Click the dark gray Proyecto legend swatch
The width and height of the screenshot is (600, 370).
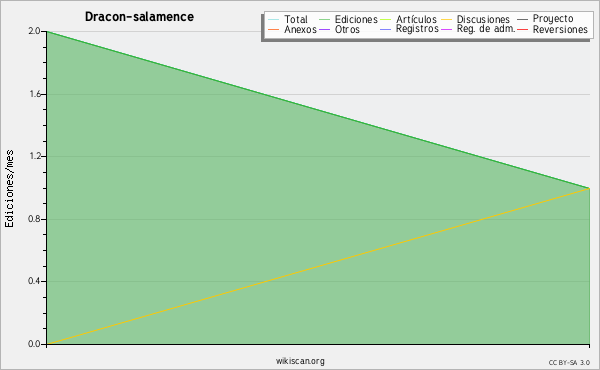pyautogui.click(x=522, y=20)
